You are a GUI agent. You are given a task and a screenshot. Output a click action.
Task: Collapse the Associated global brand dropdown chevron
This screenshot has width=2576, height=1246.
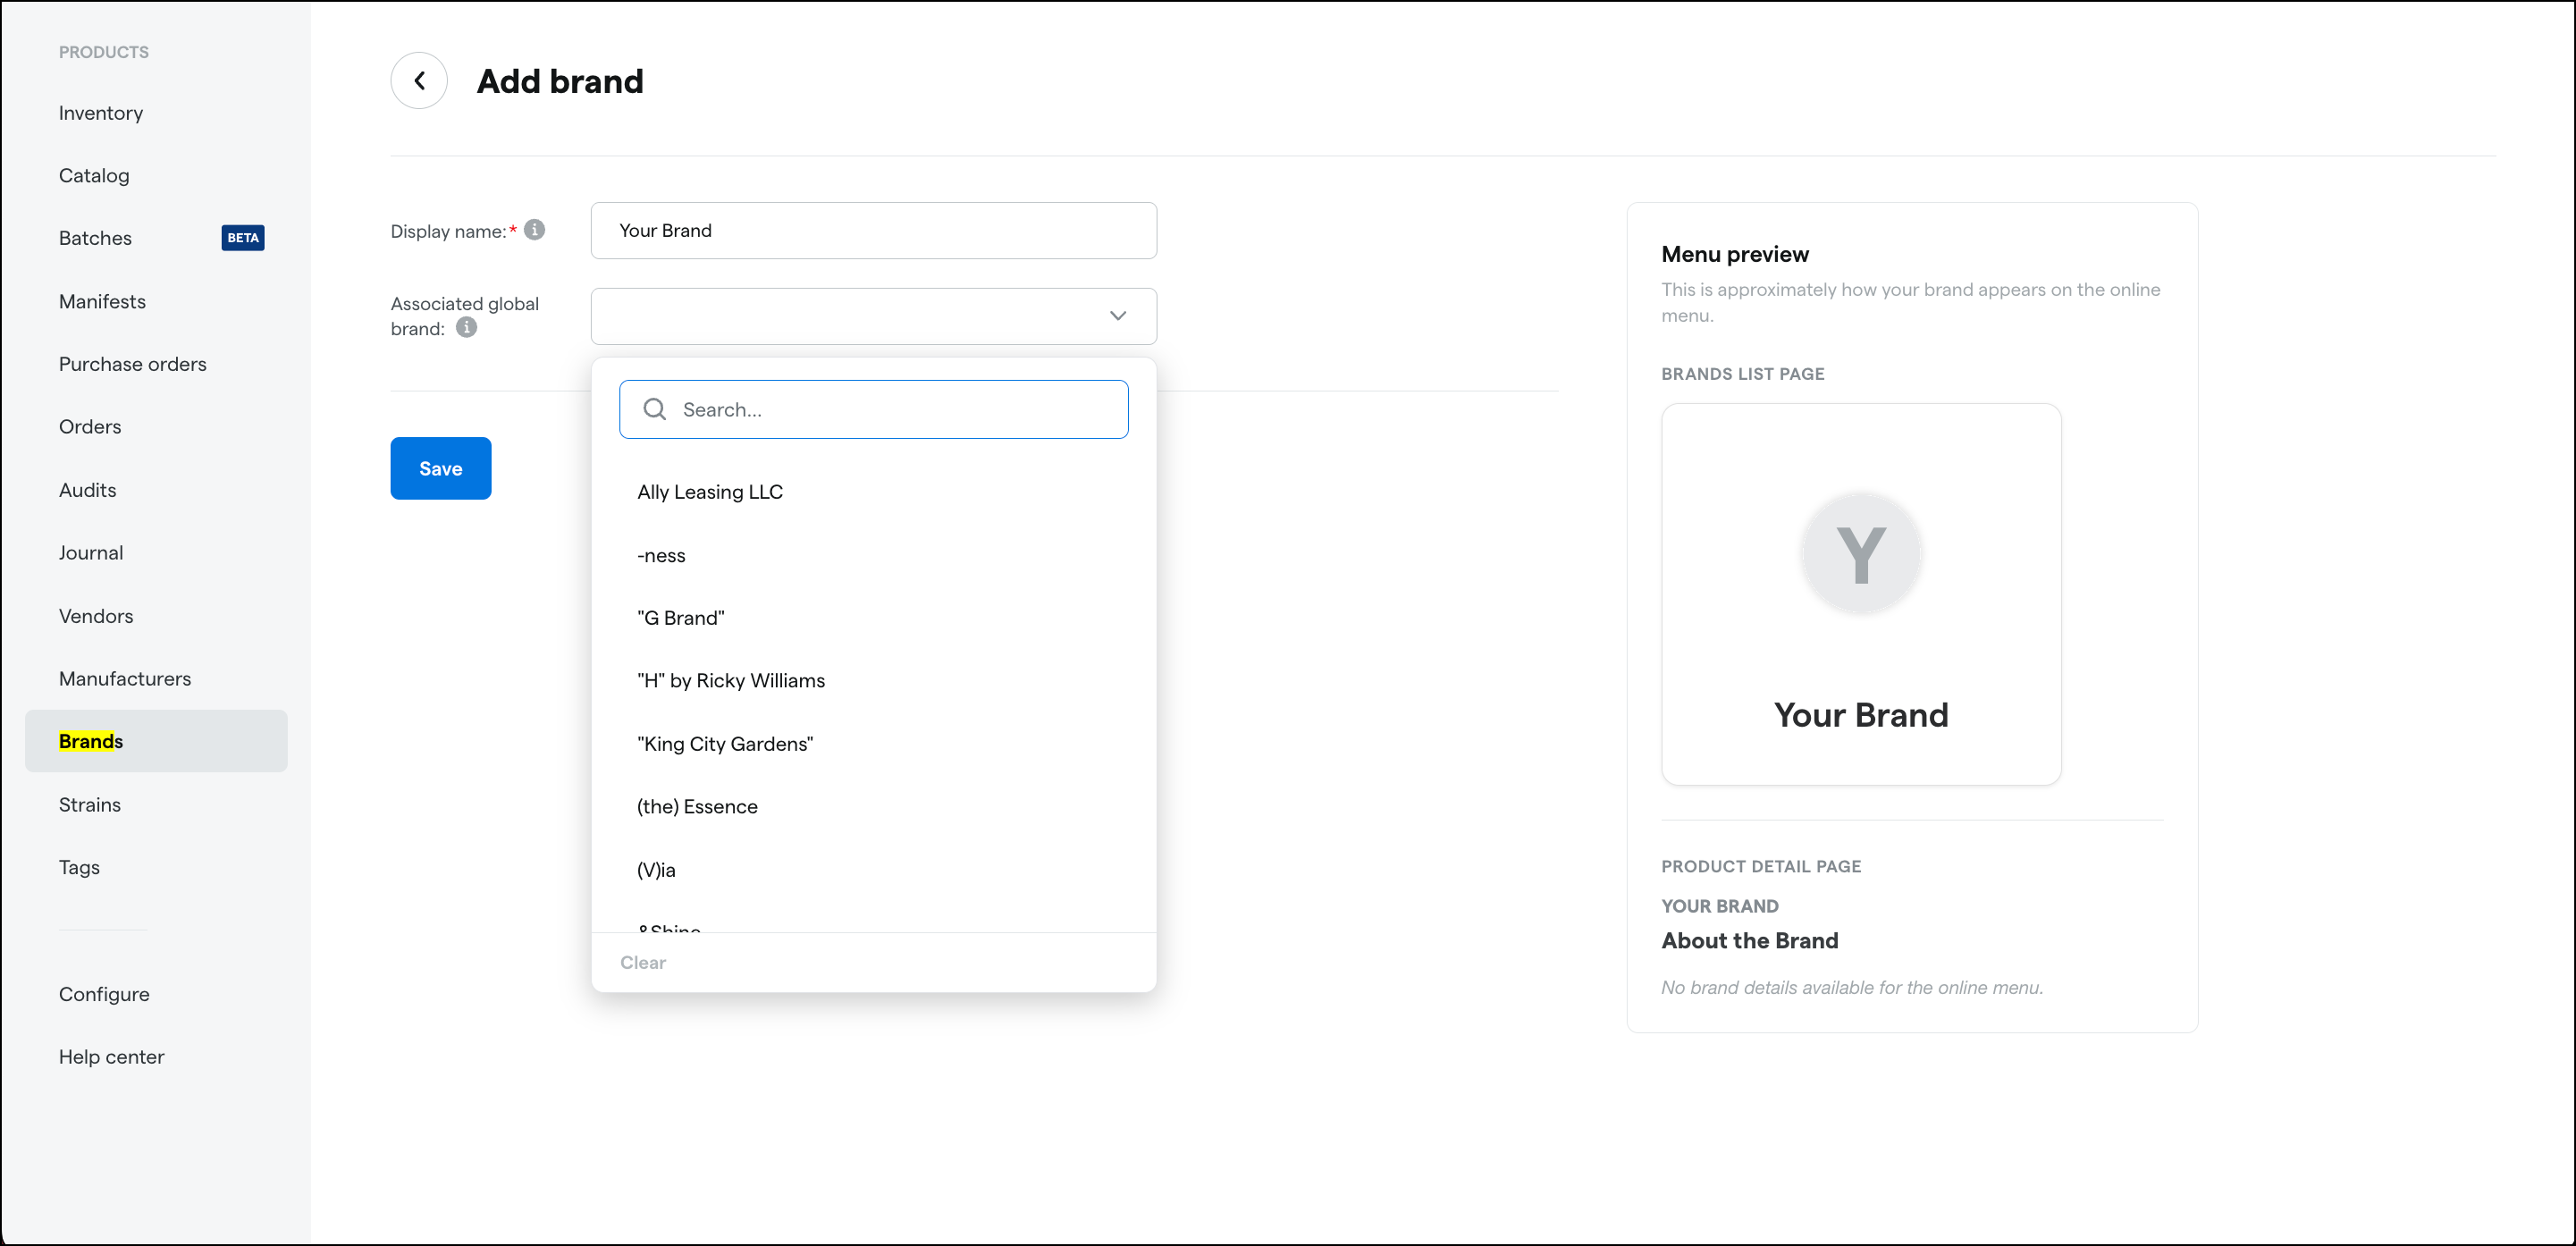(1118, 316)
